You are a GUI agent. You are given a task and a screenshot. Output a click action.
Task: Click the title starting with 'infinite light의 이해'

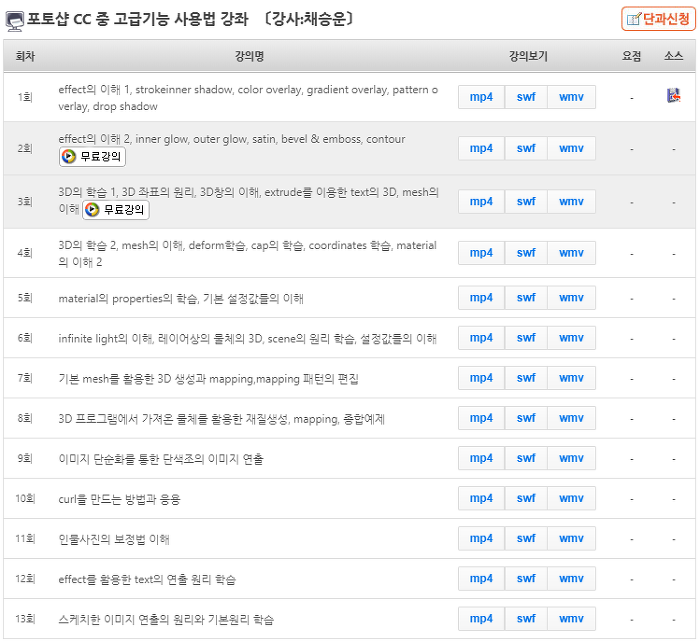pos(247,338)
